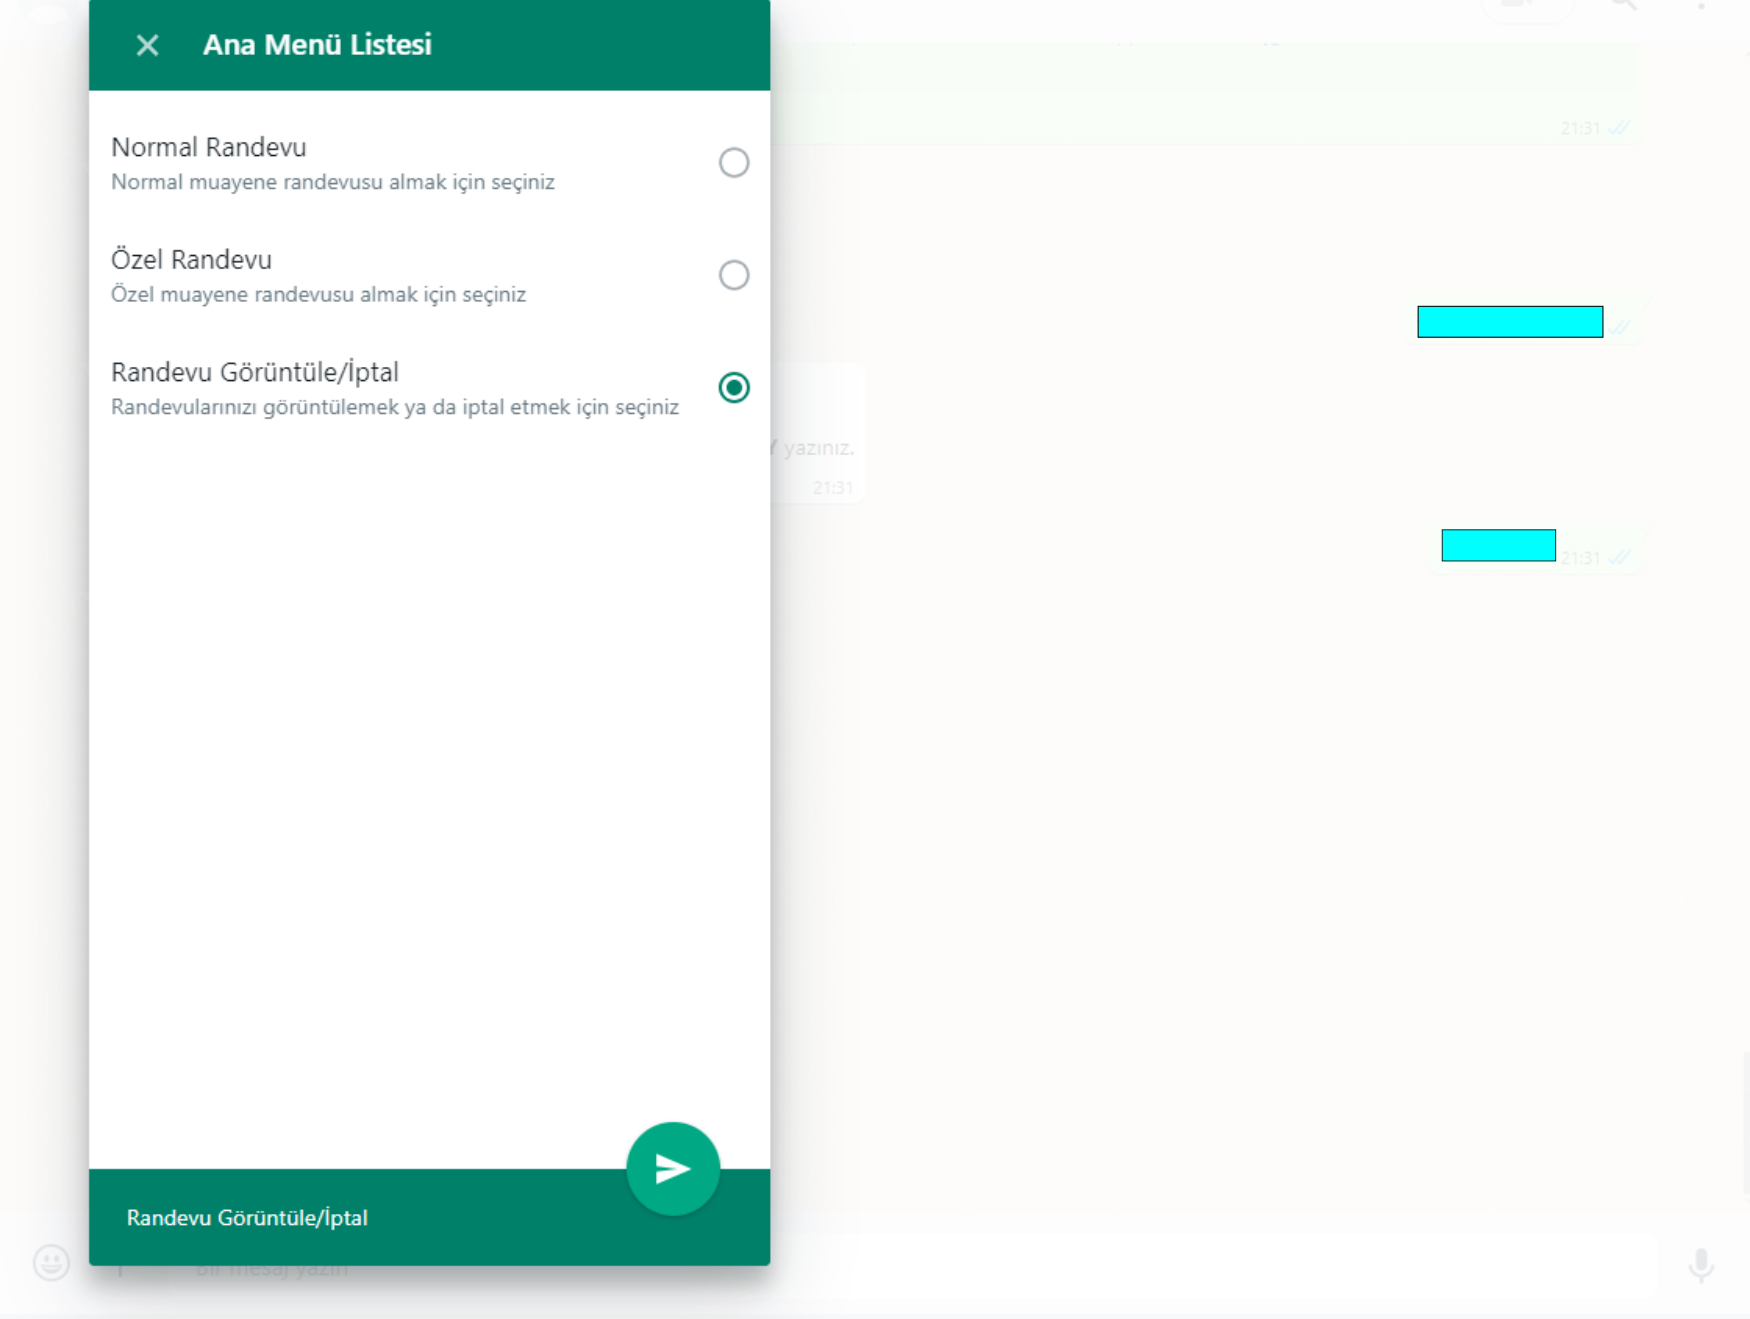This screenshot has height=1319, width=1750.
Task: Click the wider cyan redacted message bubble
Action: 1509,322
